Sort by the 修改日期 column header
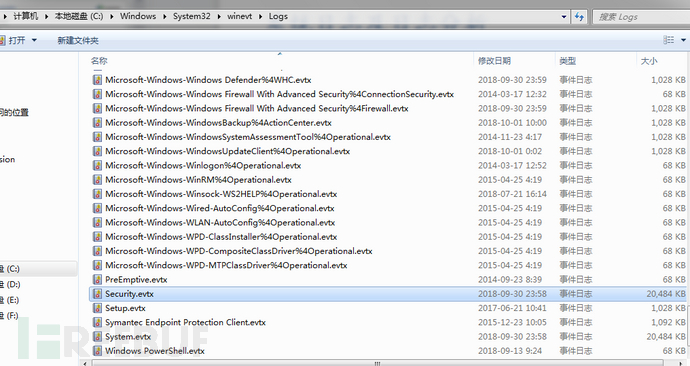This screenshot has width=690, height=366. [495, 61]
